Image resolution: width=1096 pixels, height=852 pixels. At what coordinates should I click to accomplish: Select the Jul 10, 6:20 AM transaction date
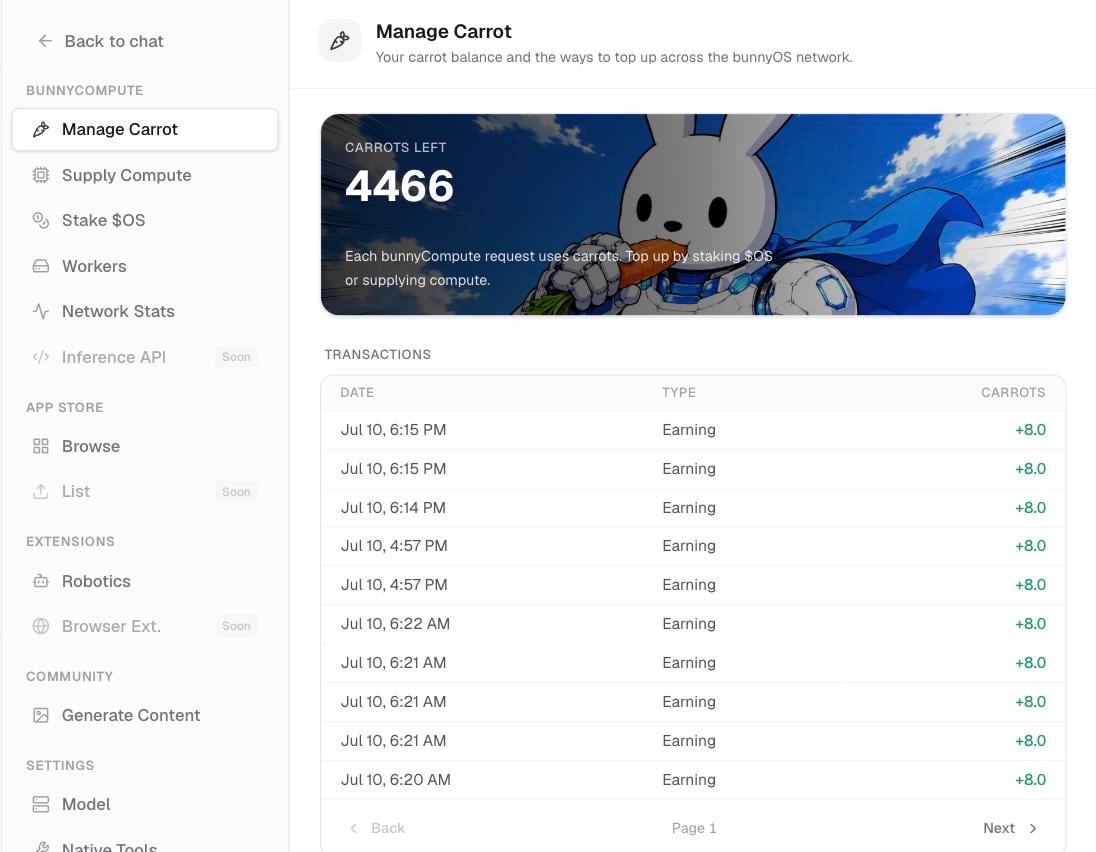pyautogui.click(x=396, y=779)
